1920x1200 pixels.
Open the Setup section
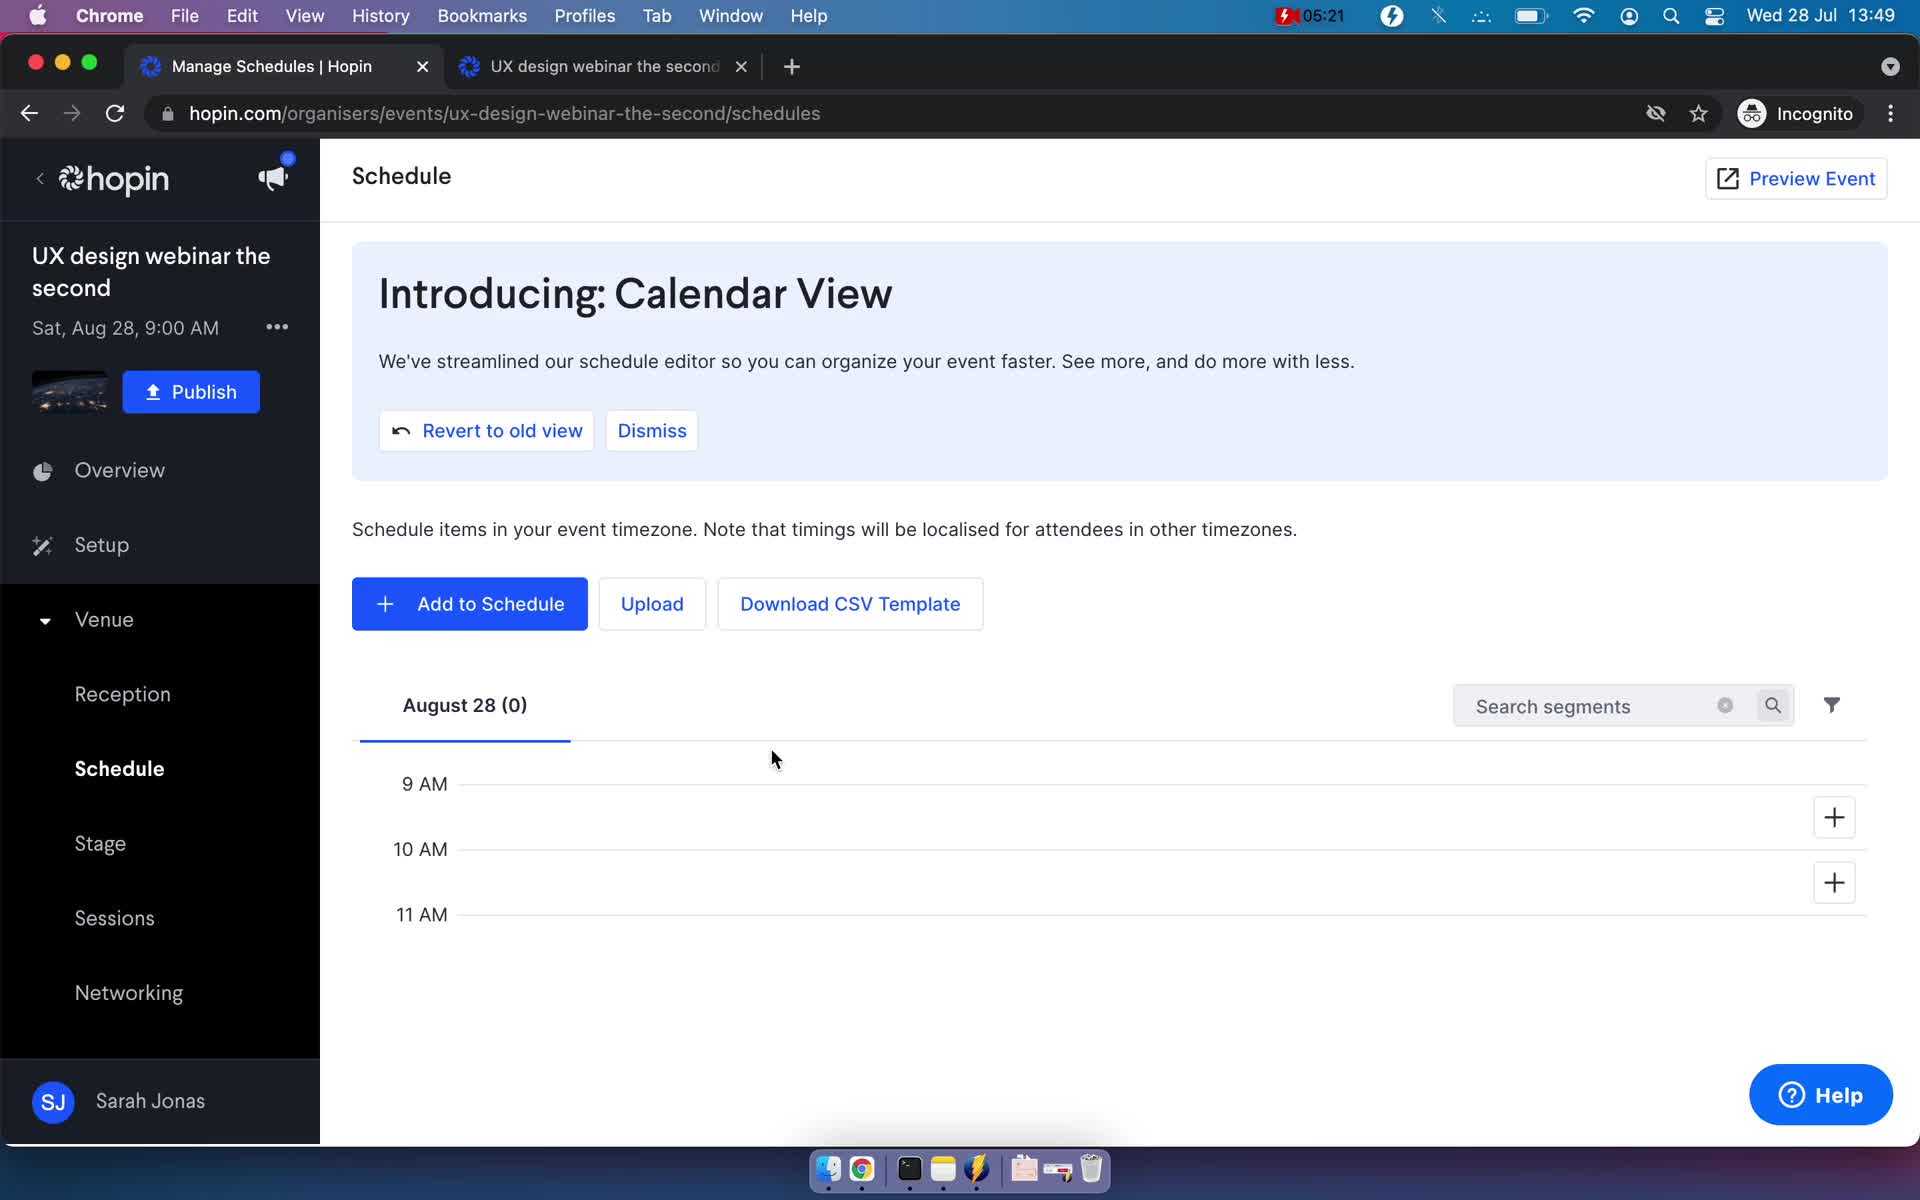coord(102,545)
